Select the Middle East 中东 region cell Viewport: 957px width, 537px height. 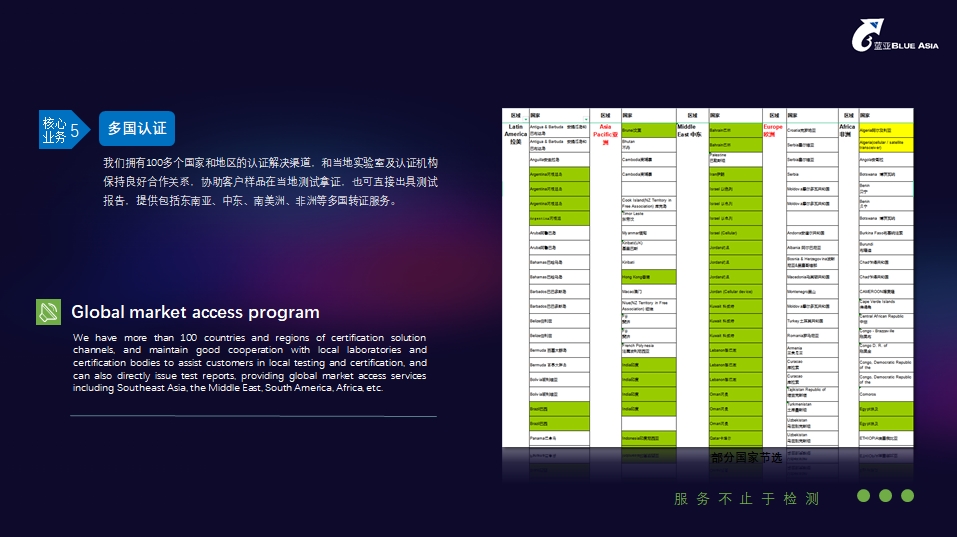click(x=690, y=131)
